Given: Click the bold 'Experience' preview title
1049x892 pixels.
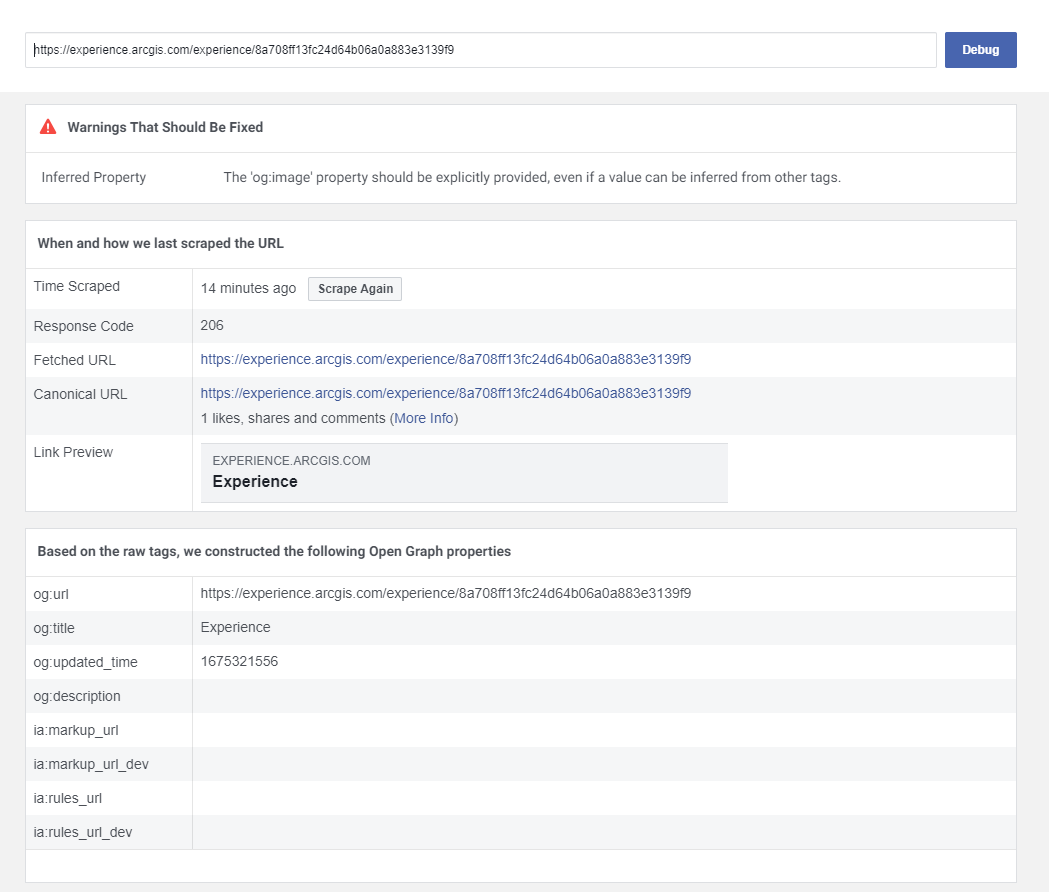Looking at the screenshot, I should click(x=255, y=482).
